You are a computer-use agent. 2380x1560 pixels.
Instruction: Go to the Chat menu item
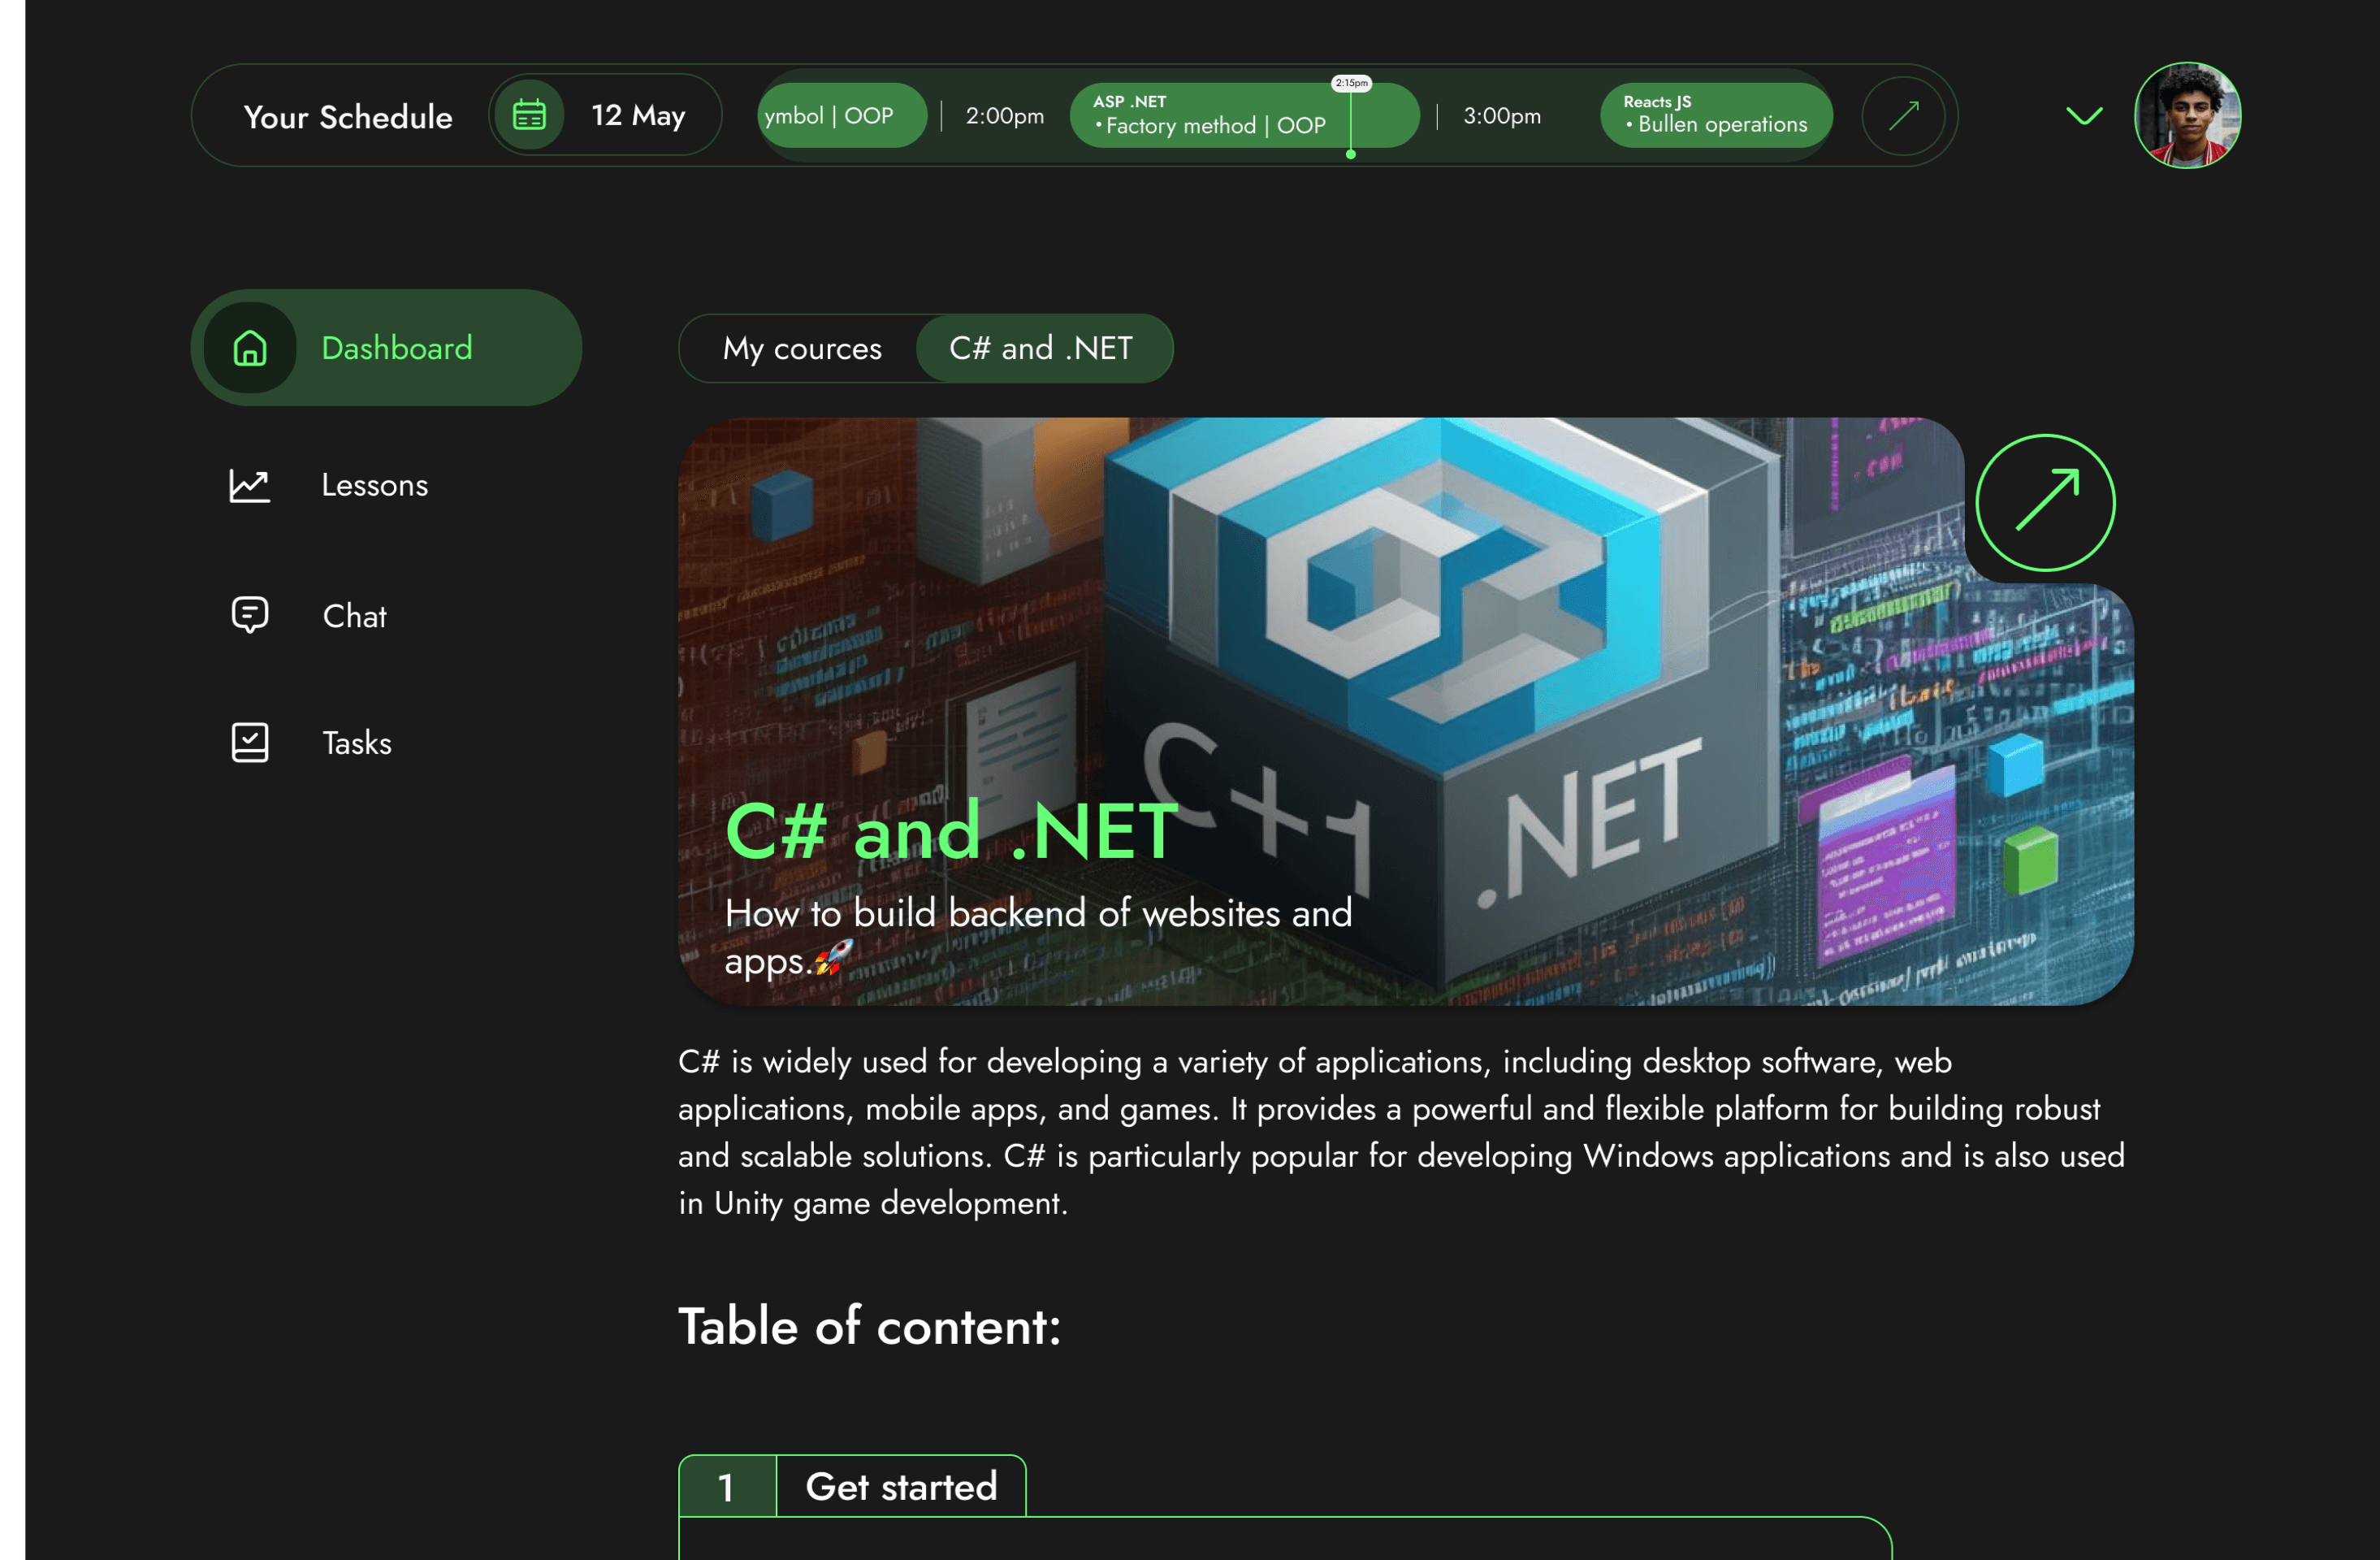point(354,616)
